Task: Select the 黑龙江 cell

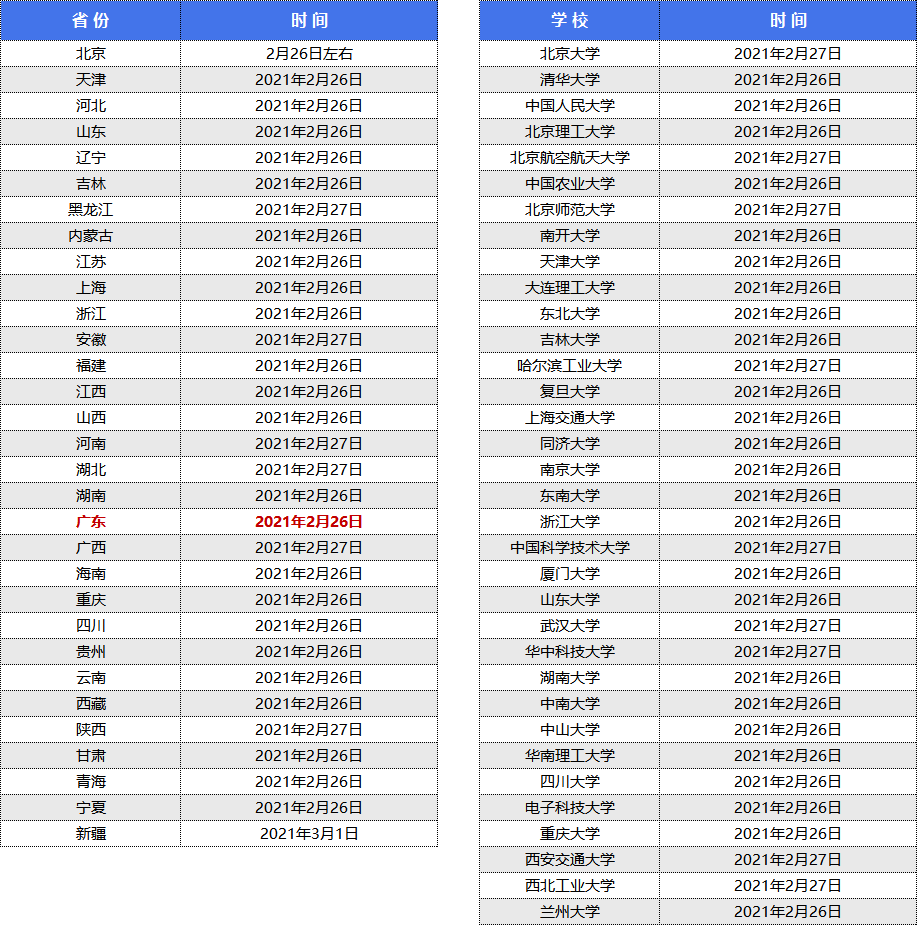Action: [90, 209]
